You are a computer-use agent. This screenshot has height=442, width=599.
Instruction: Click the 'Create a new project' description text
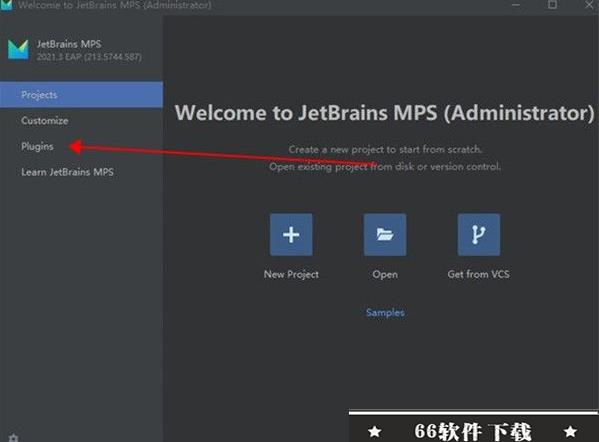(x=385, y=149)
